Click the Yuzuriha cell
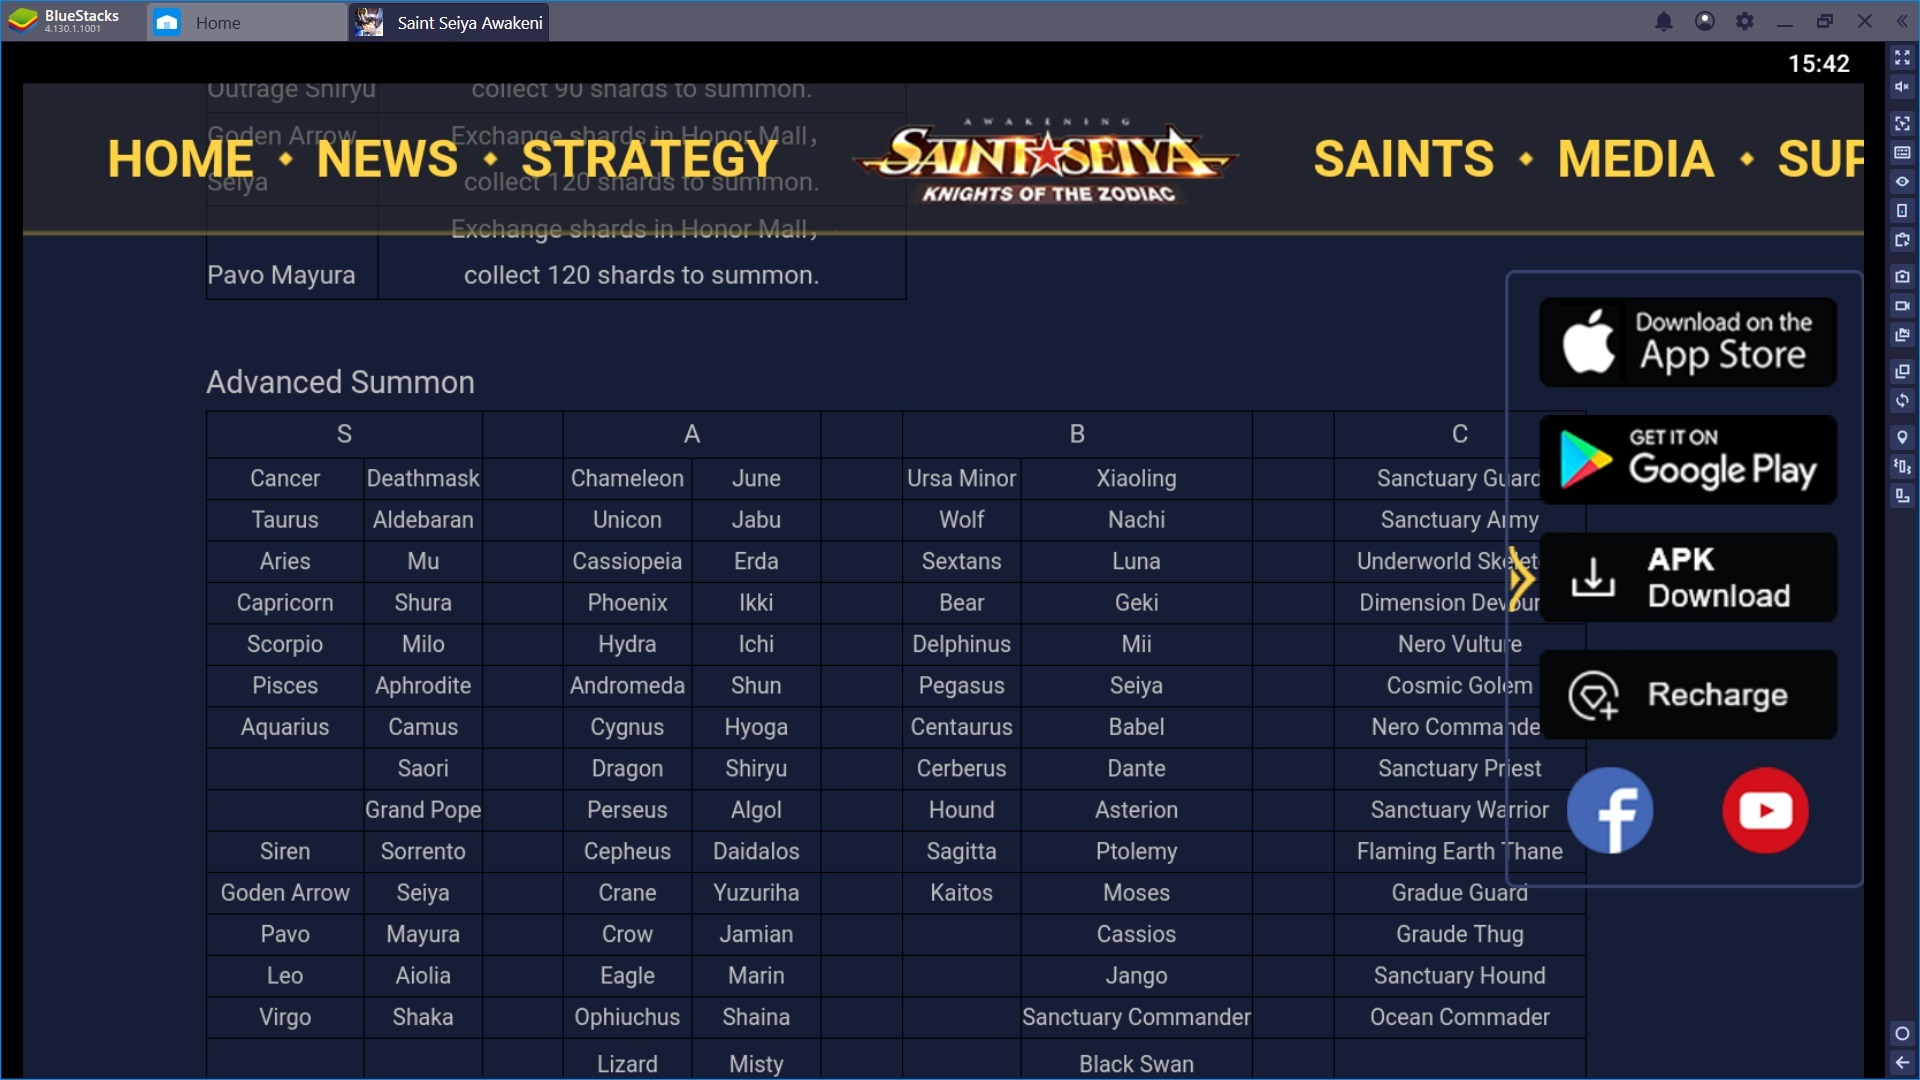 756,893
